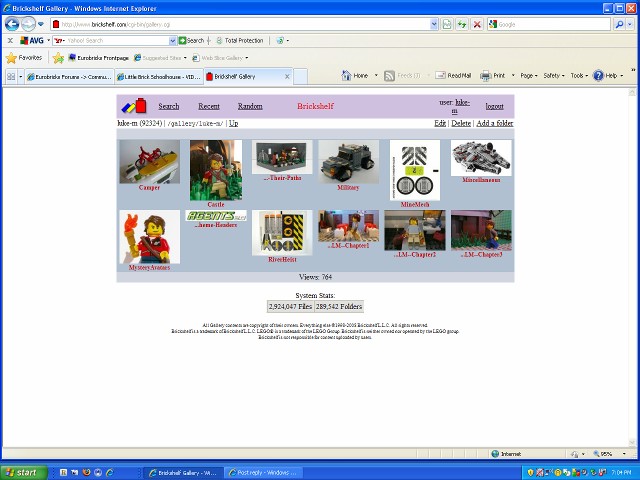Click the Brickshelf brick logo
The width and height of the screenshot is (640, 480).
(134, 106)
